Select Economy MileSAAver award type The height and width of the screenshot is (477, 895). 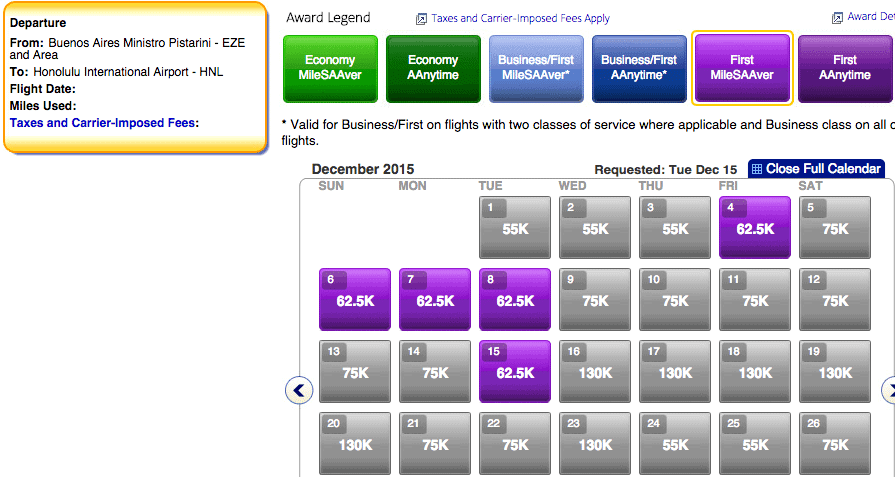330,68
